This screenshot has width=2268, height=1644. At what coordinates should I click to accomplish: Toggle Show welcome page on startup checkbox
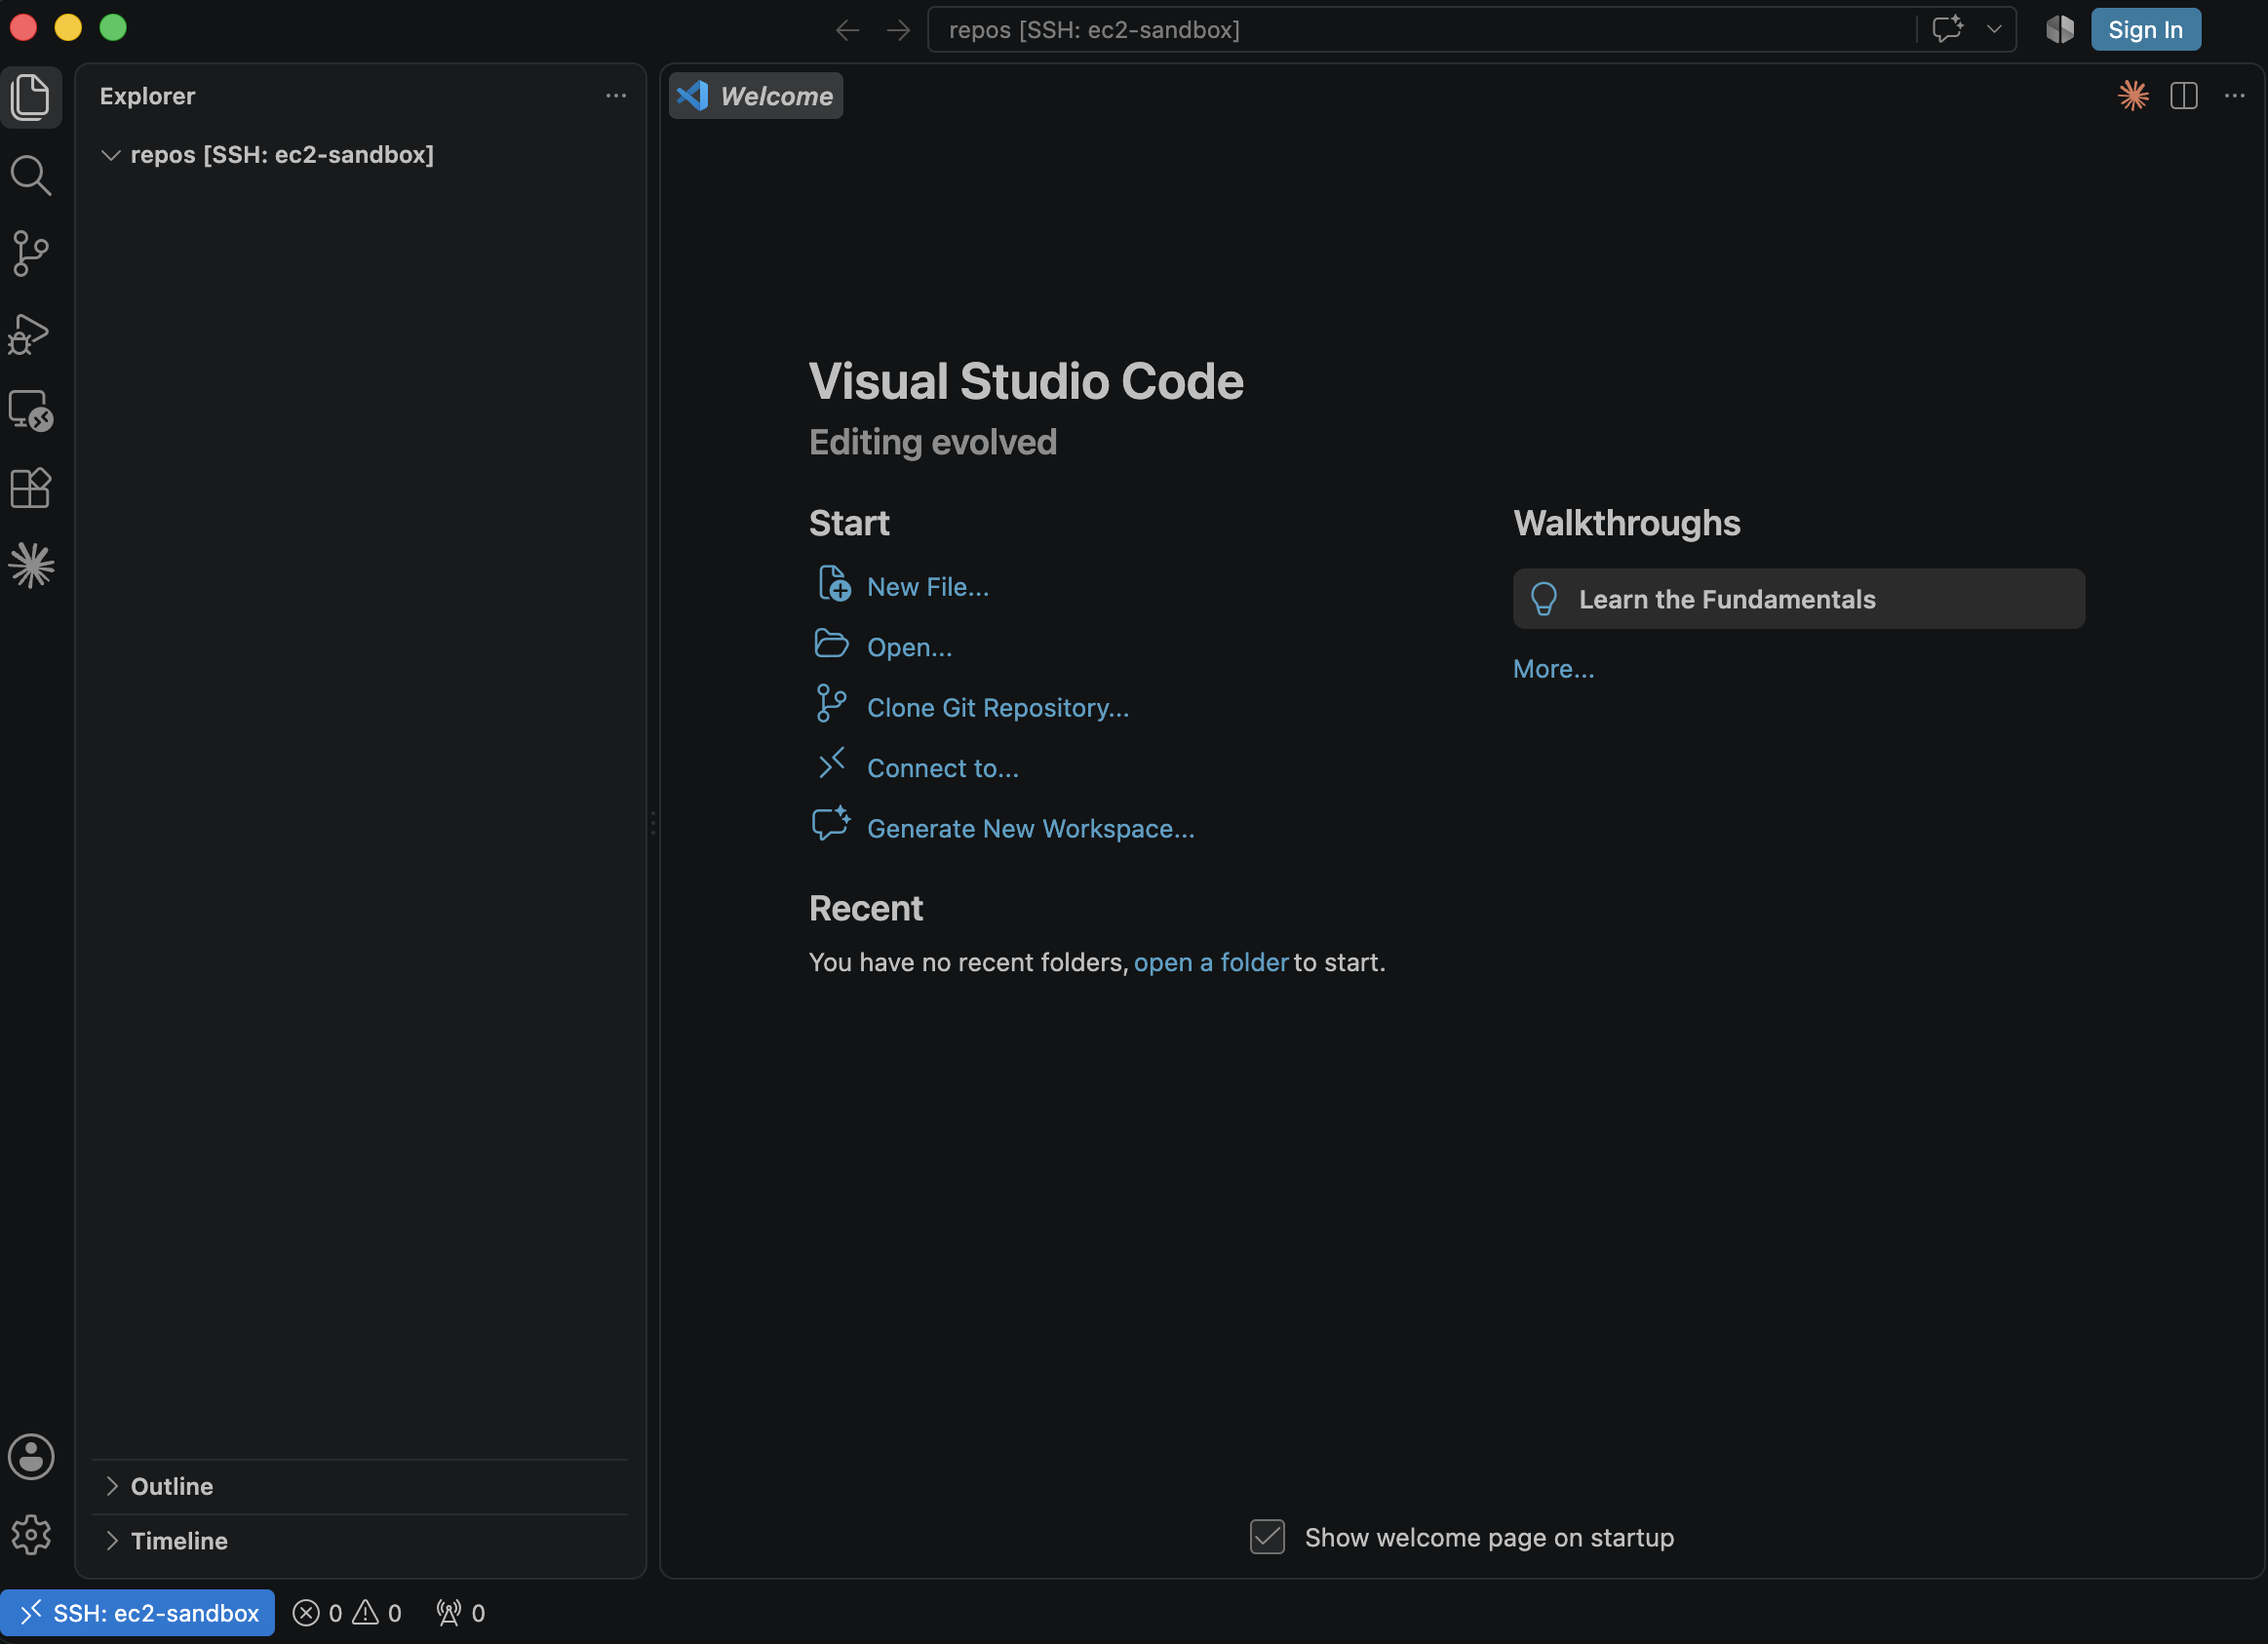tap(1267, 1537)
